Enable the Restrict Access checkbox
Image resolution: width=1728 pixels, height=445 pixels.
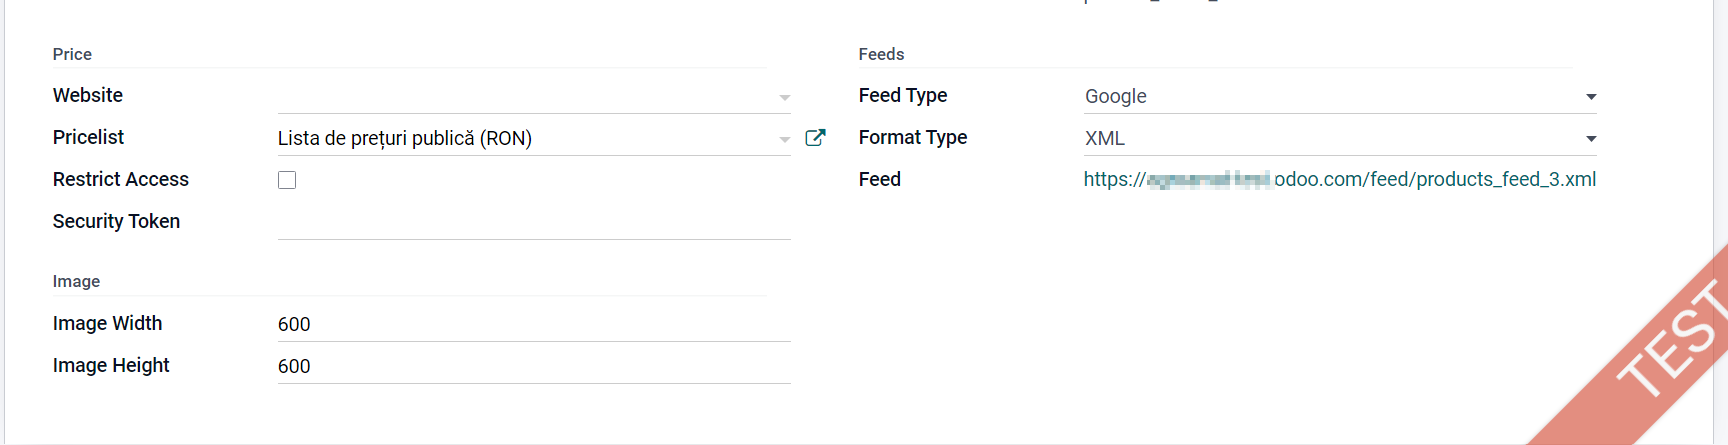pyautogui.click(x=287, y=180)
